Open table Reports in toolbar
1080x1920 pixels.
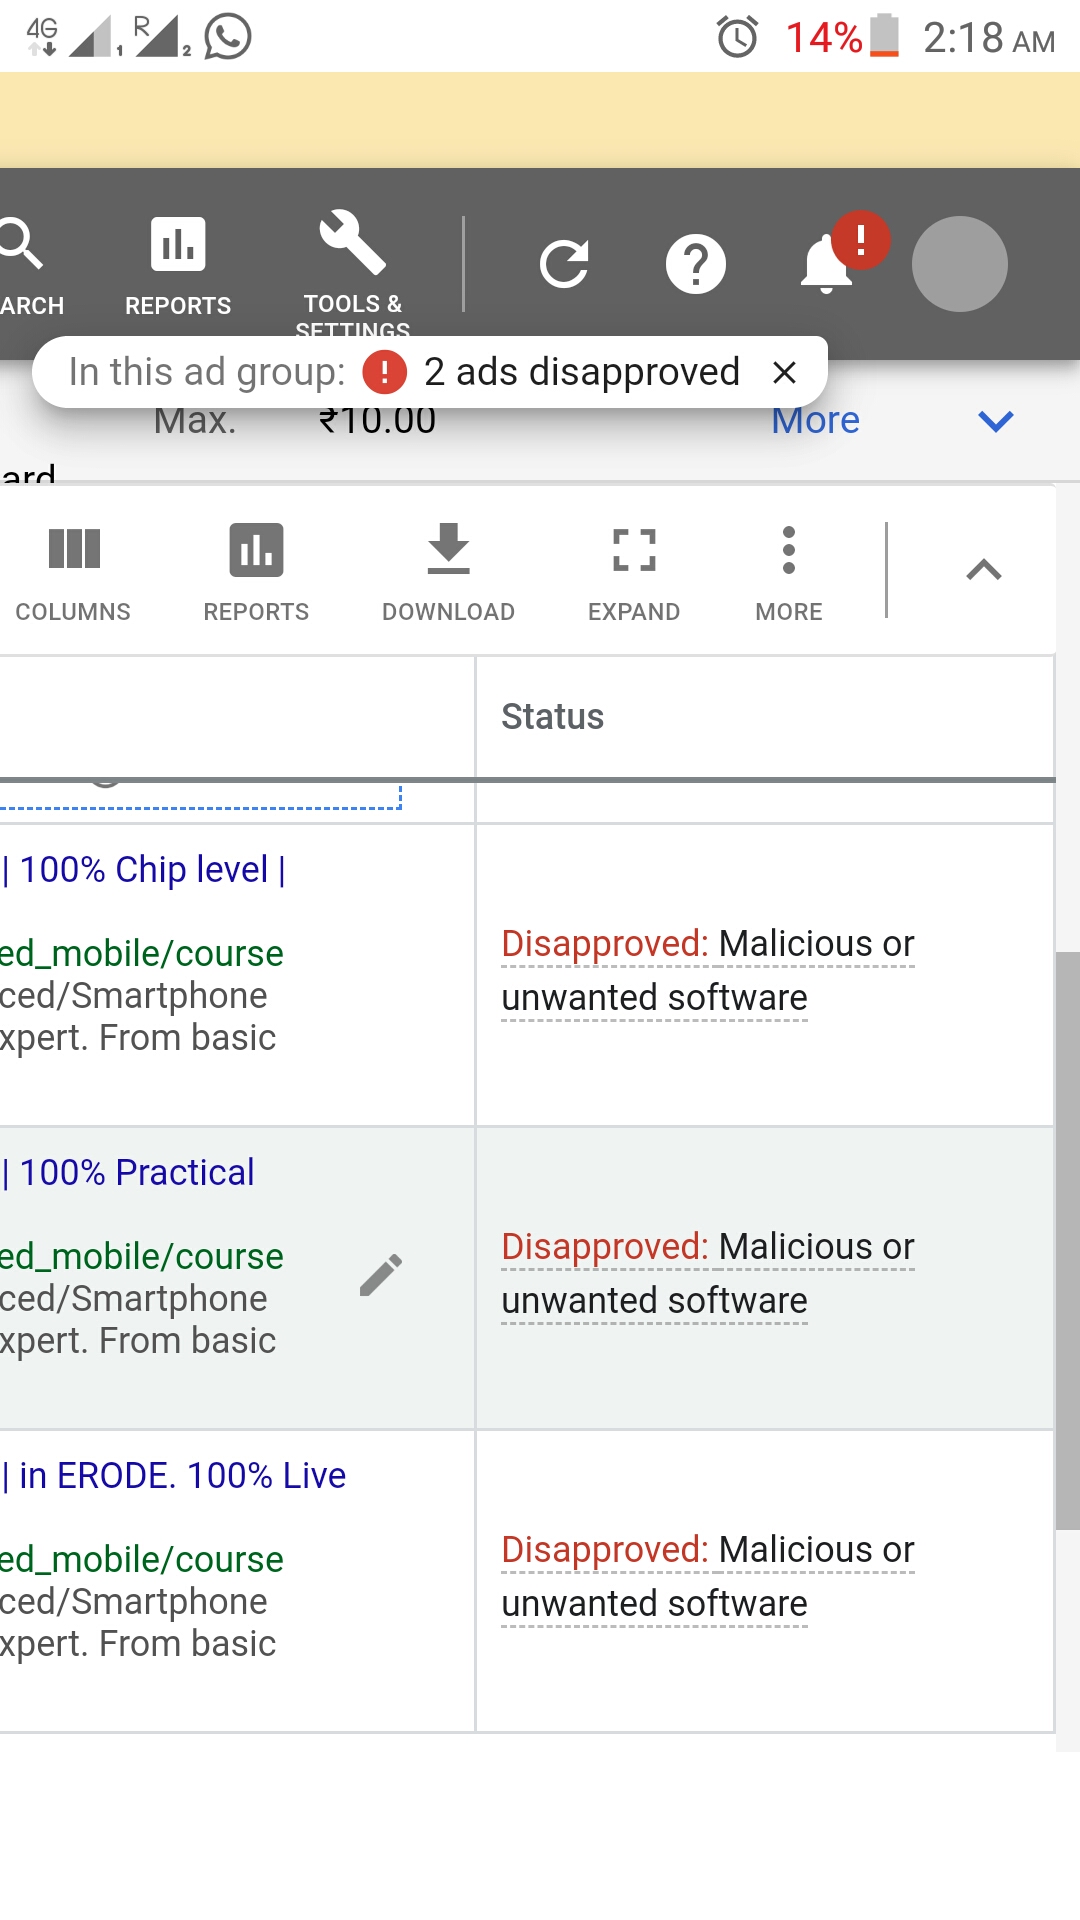pos(256,572)
